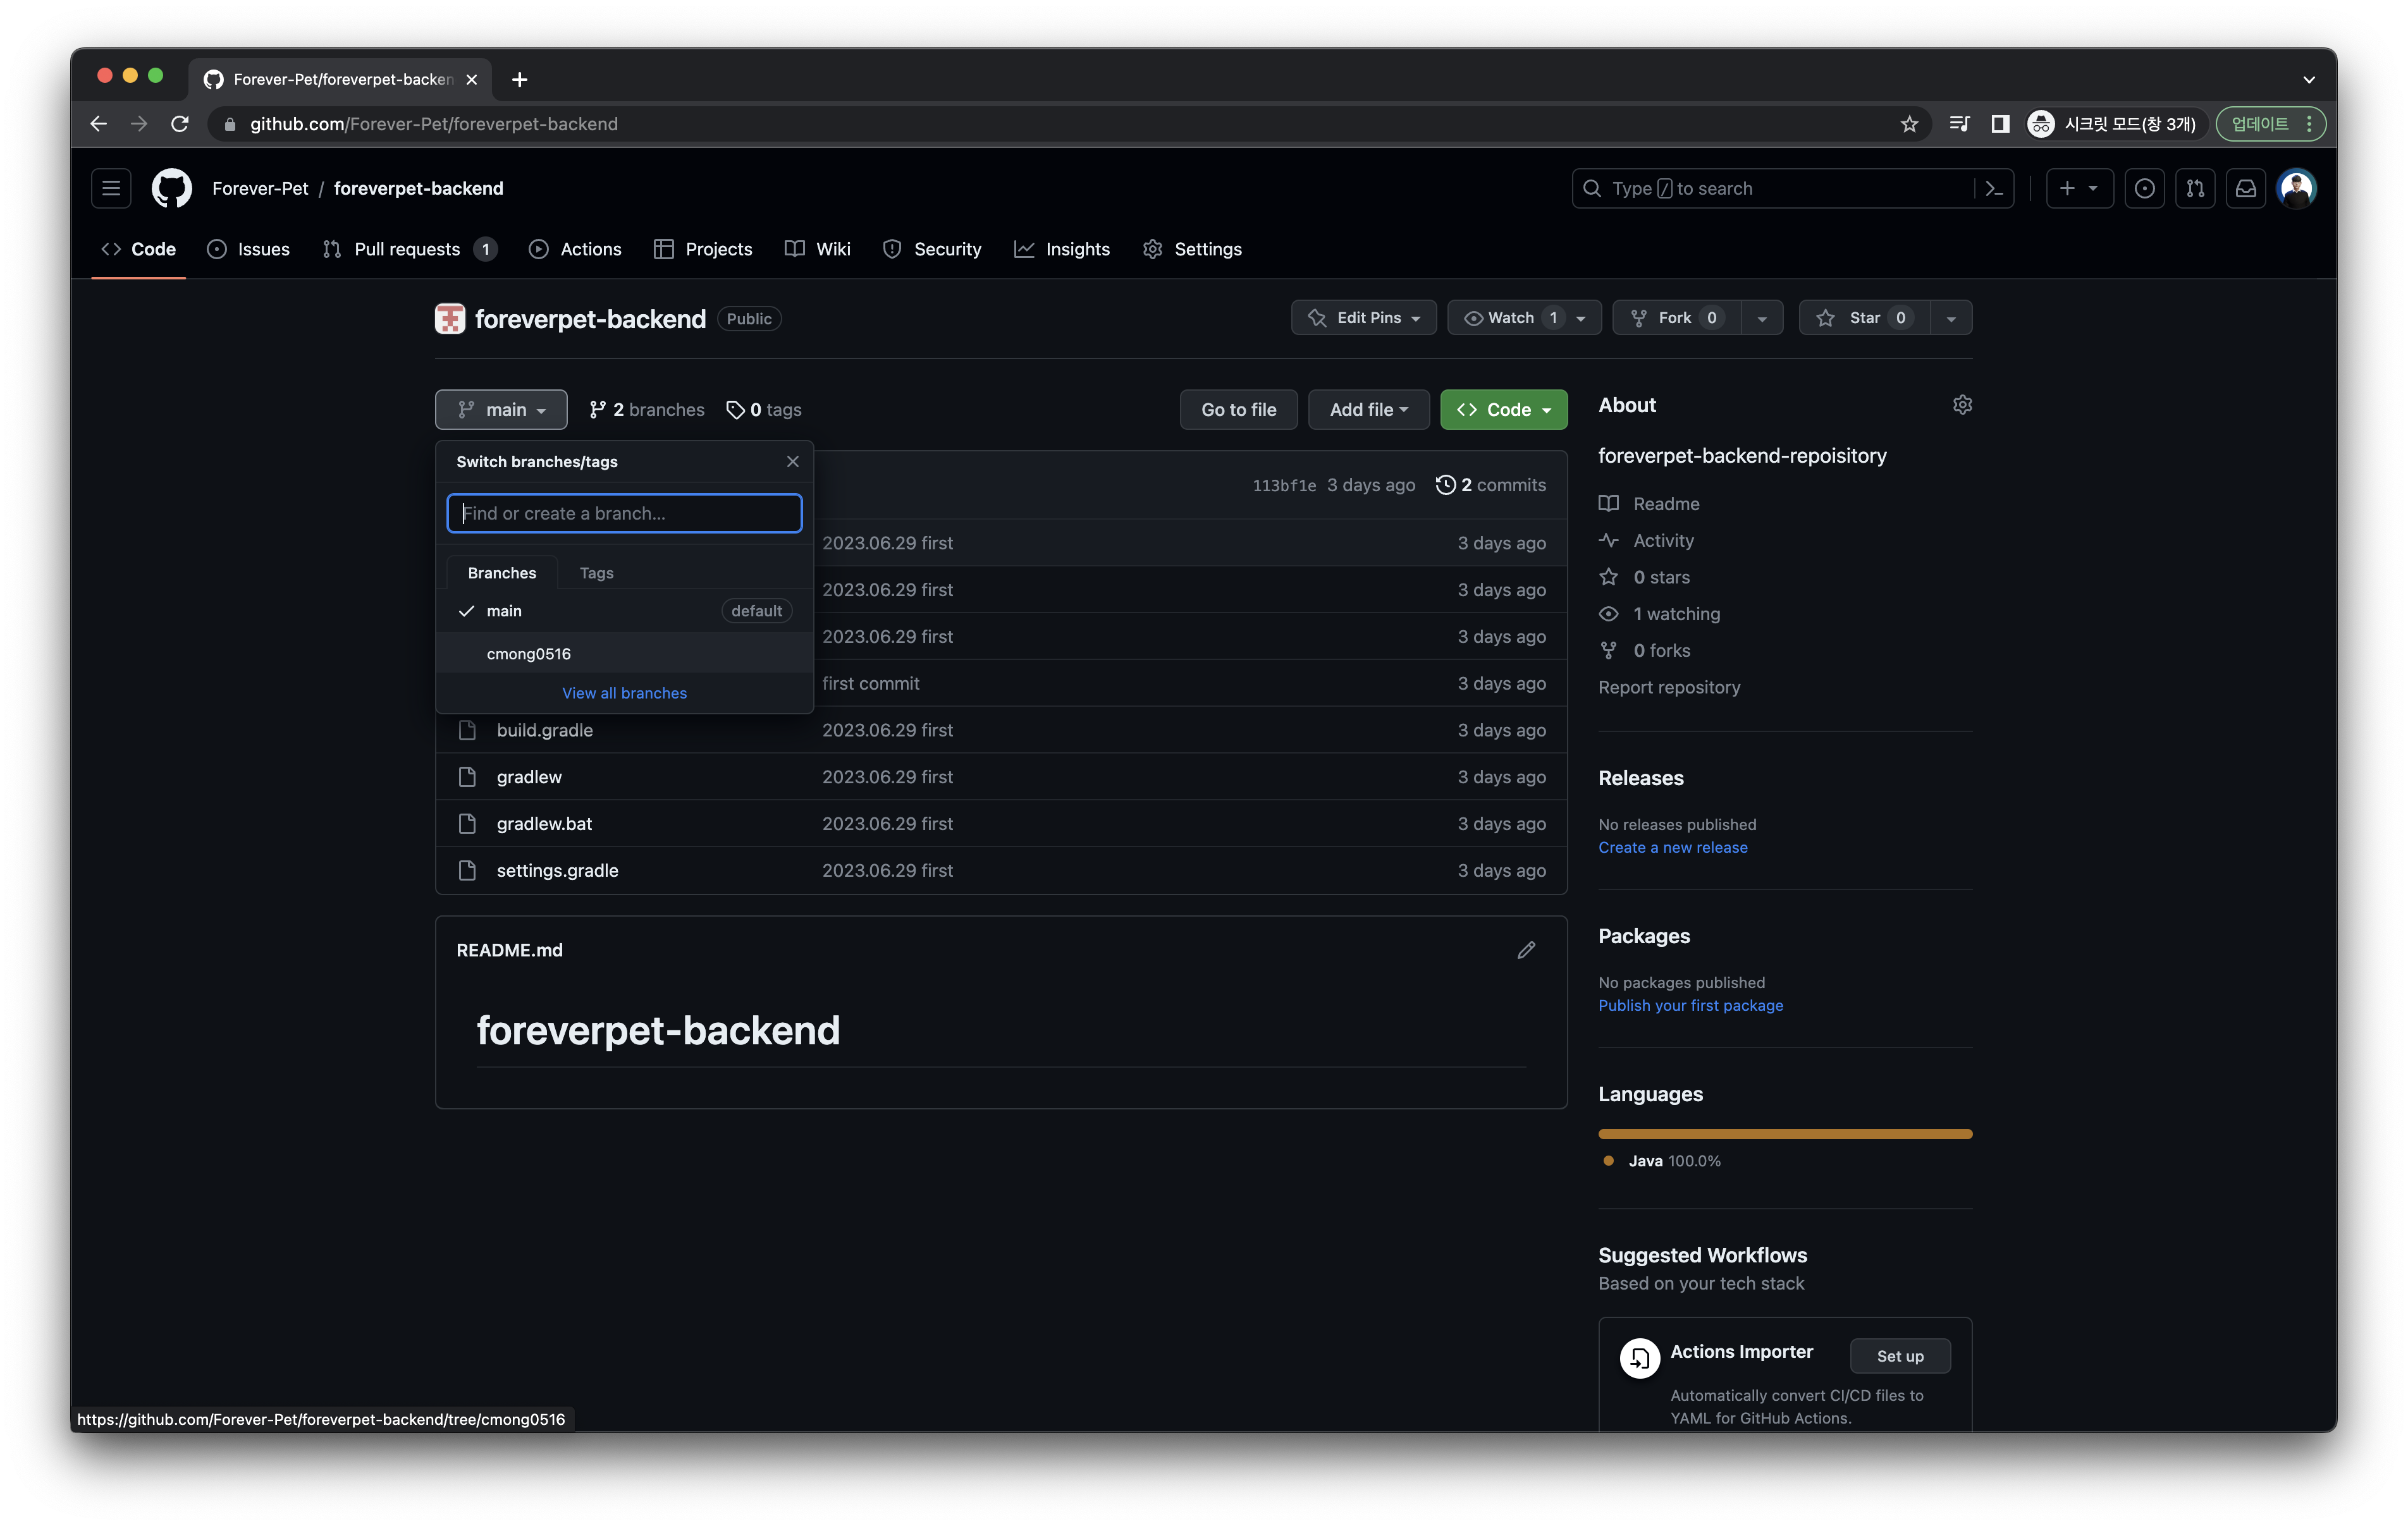Open the Add file dropdown
Viewport: 2408px width, 1526px height.
(x=1368, y=410)
